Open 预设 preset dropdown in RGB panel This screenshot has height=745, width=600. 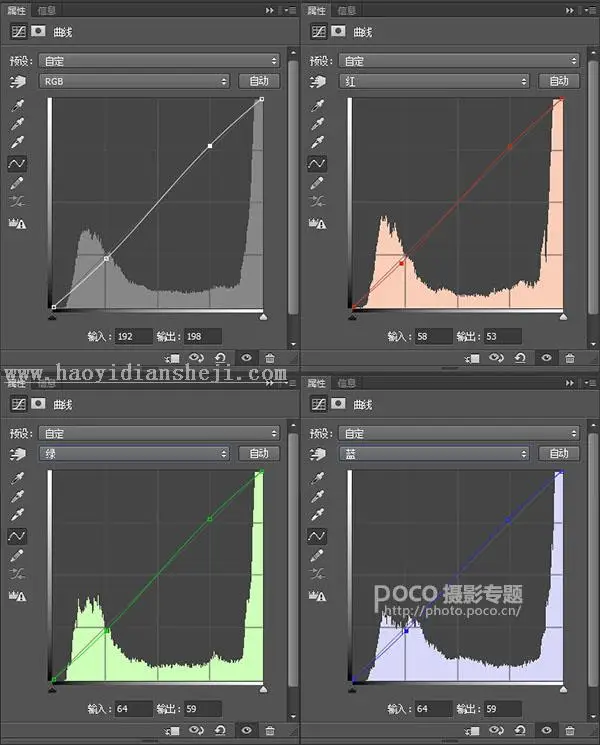tap(159, 61)
